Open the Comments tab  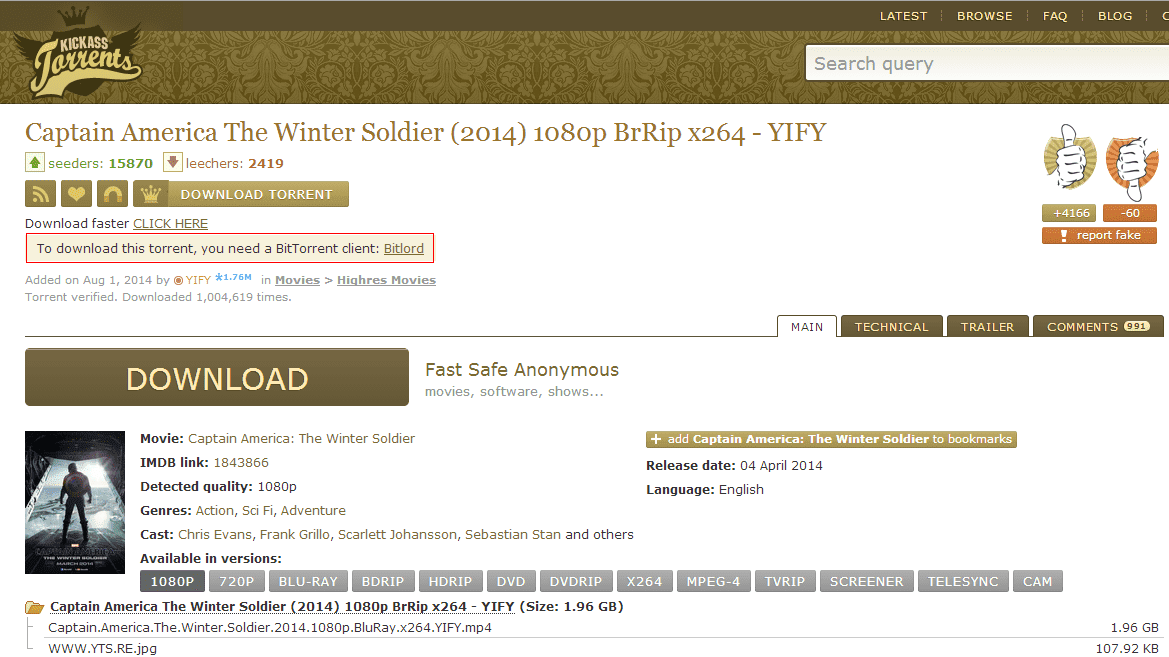(x=1097, y=327)
